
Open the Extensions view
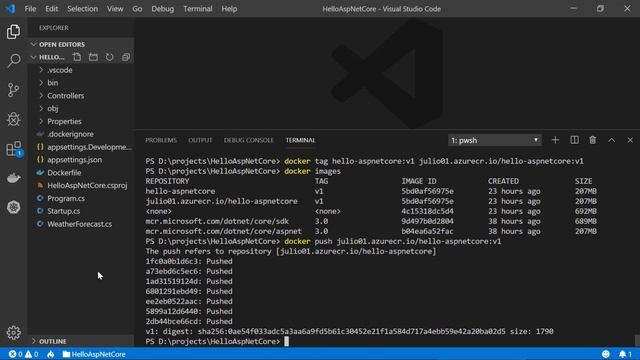coord(13,149)
